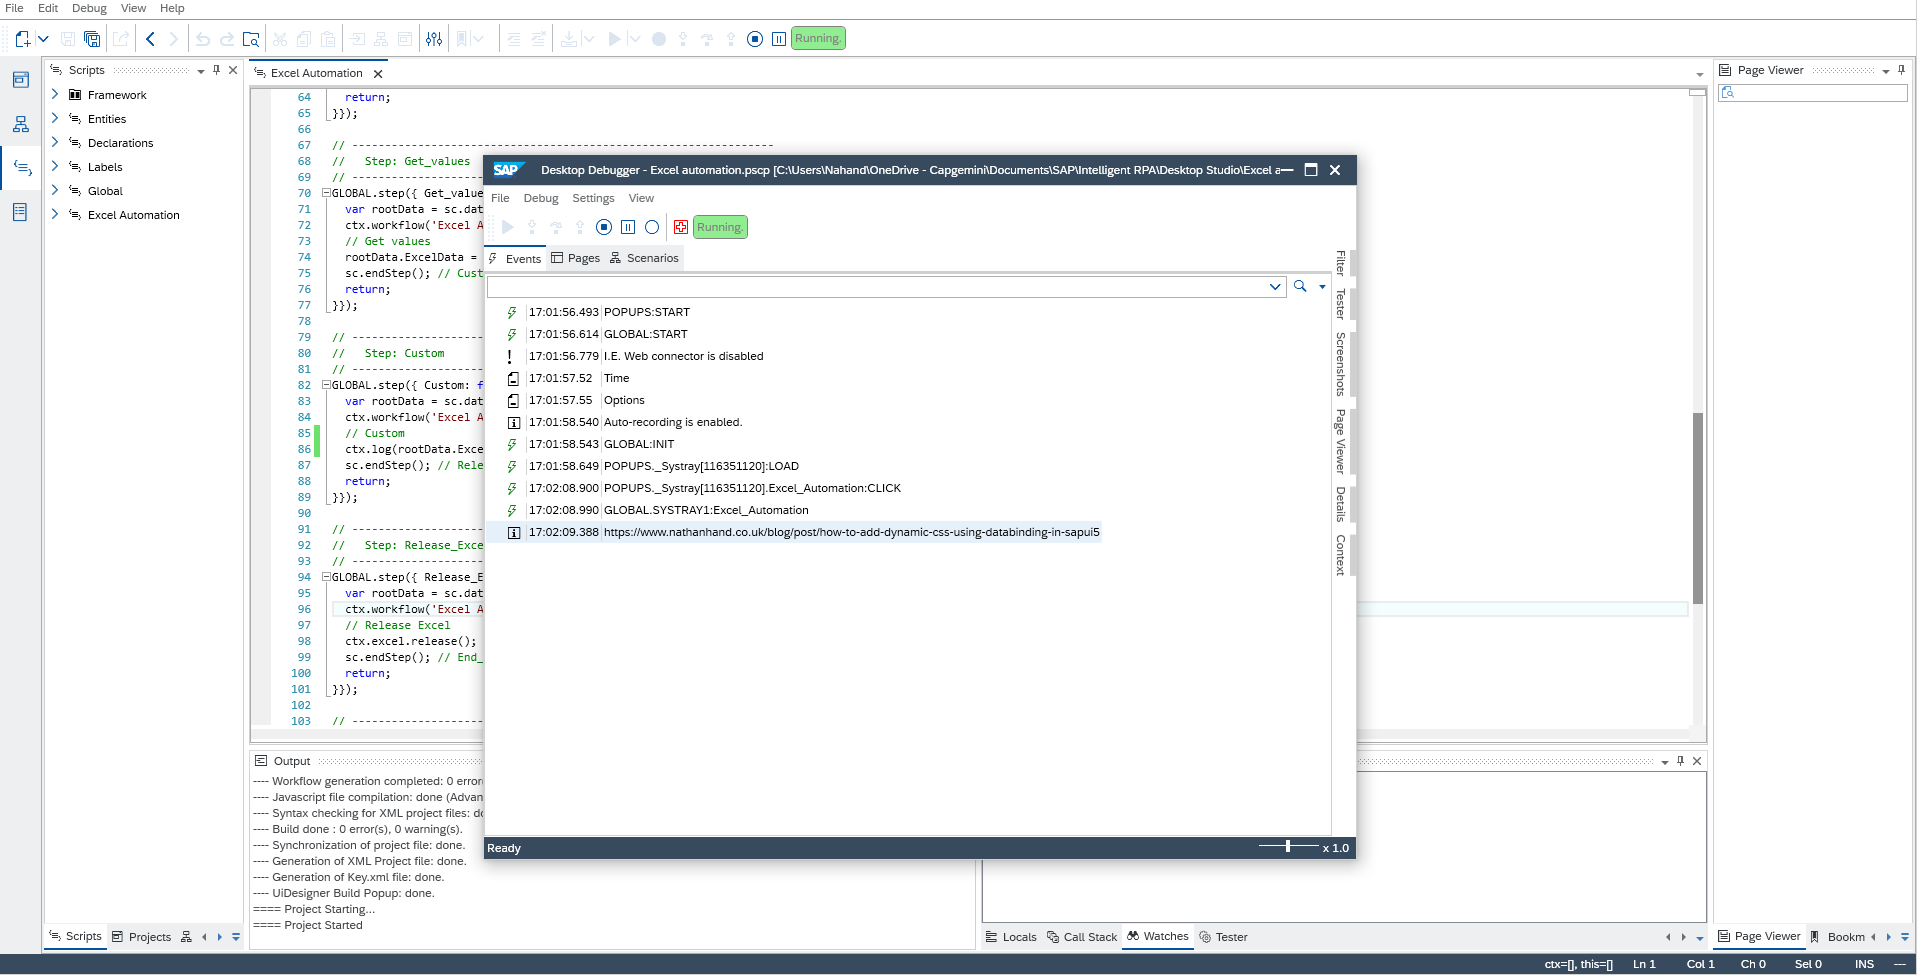The width and height of the screenshot is (1917, 975).
Task: Switch to the Projects tab at bottom left
Action: click(142, 937)
